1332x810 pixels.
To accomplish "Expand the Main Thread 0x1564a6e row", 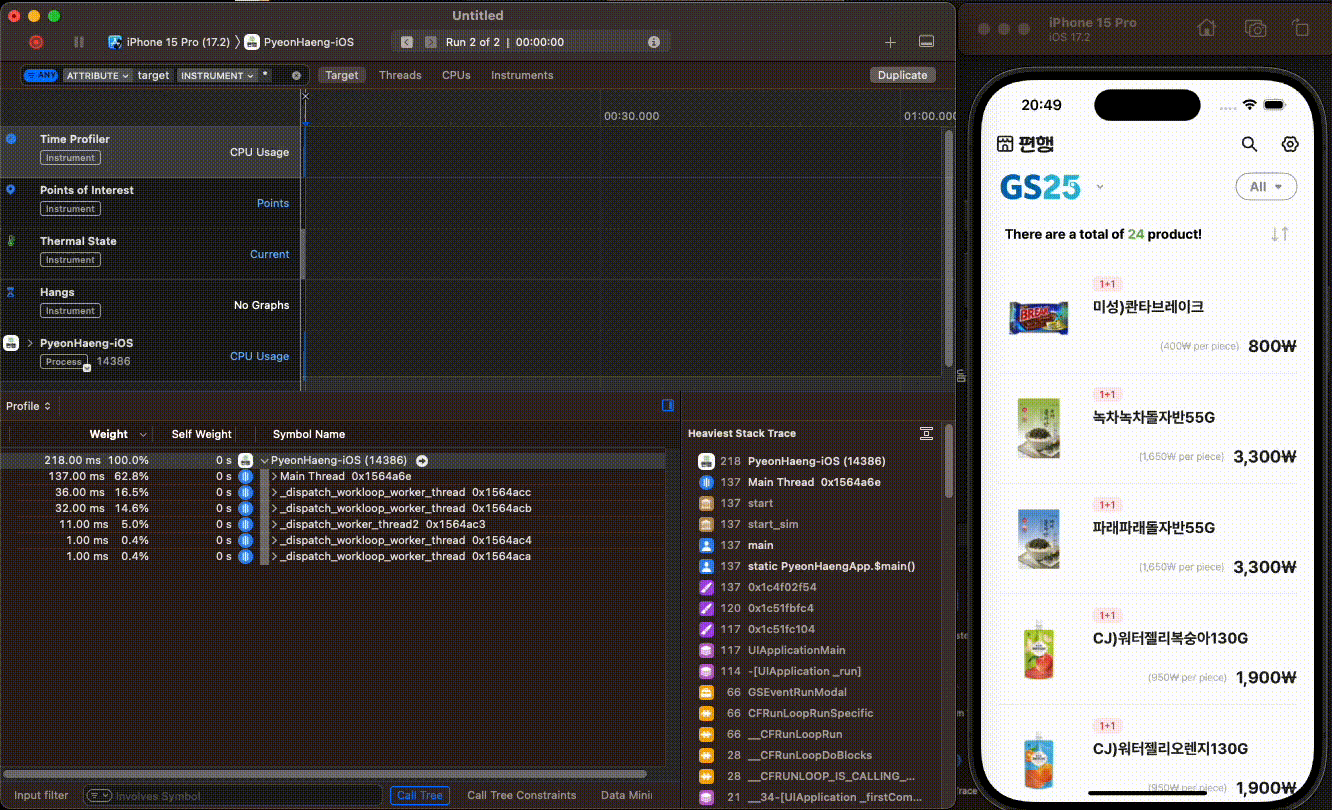I will click(x=275, y=477).
